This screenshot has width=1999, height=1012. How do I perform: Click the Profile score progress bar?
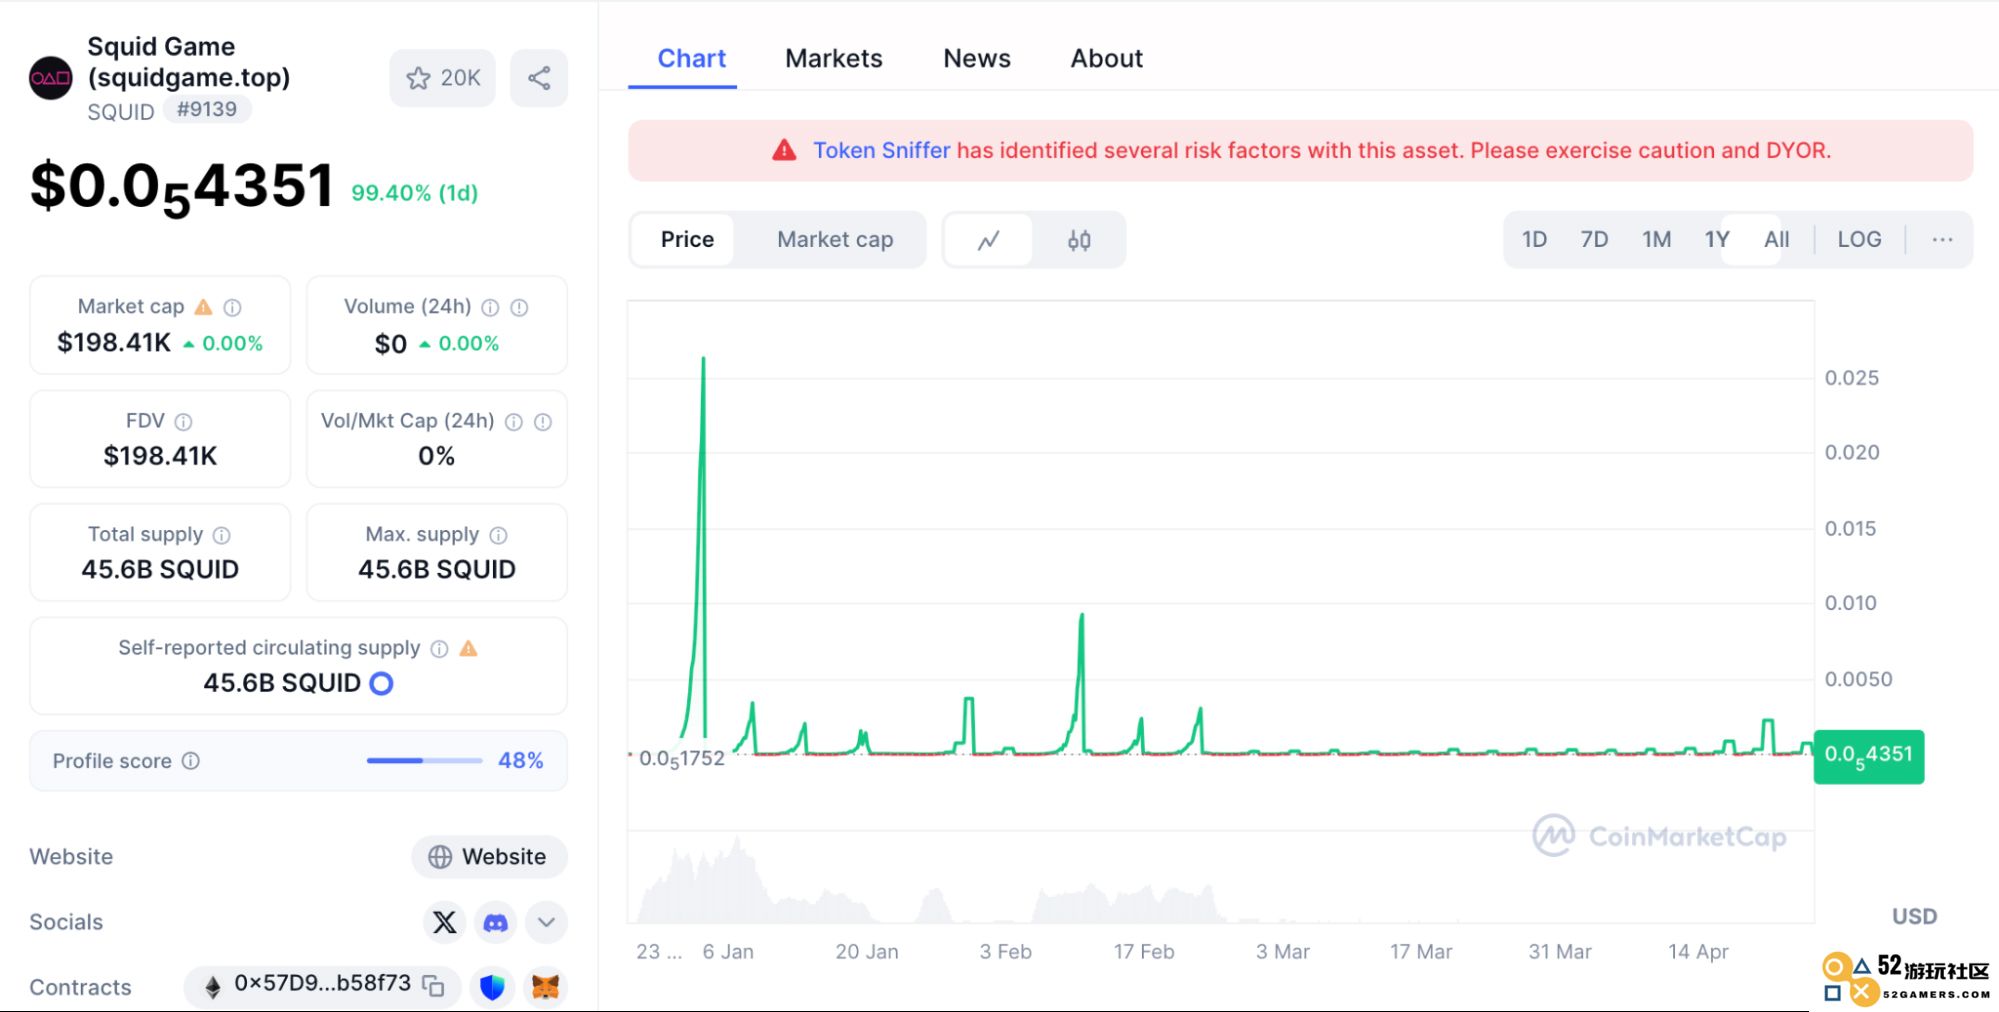pyautogui.click(x=424, y=761)
